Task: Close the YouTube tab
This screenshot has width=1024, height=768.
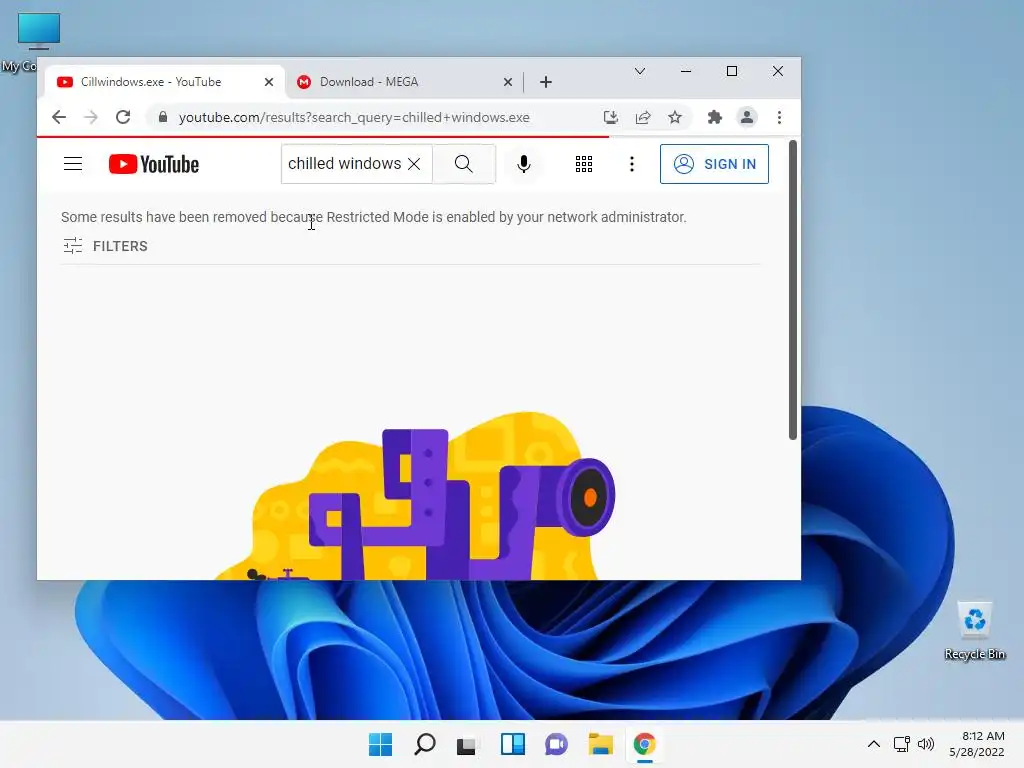Action: point(268,82)
